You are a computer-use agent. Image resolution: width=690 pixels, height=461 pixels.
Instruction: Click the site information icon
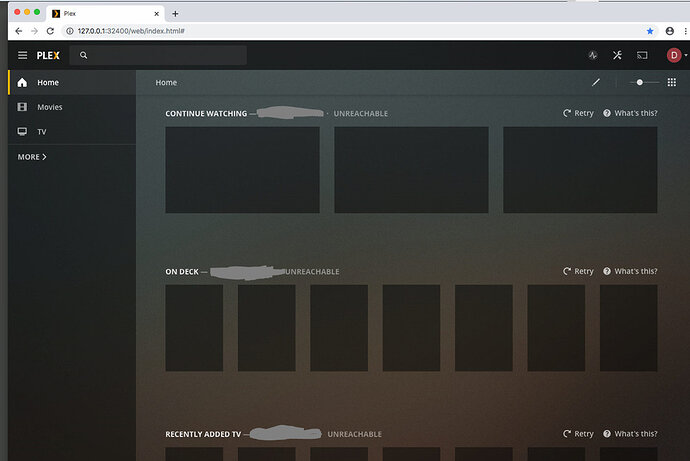pyautogui.click(x=70, y=31)
